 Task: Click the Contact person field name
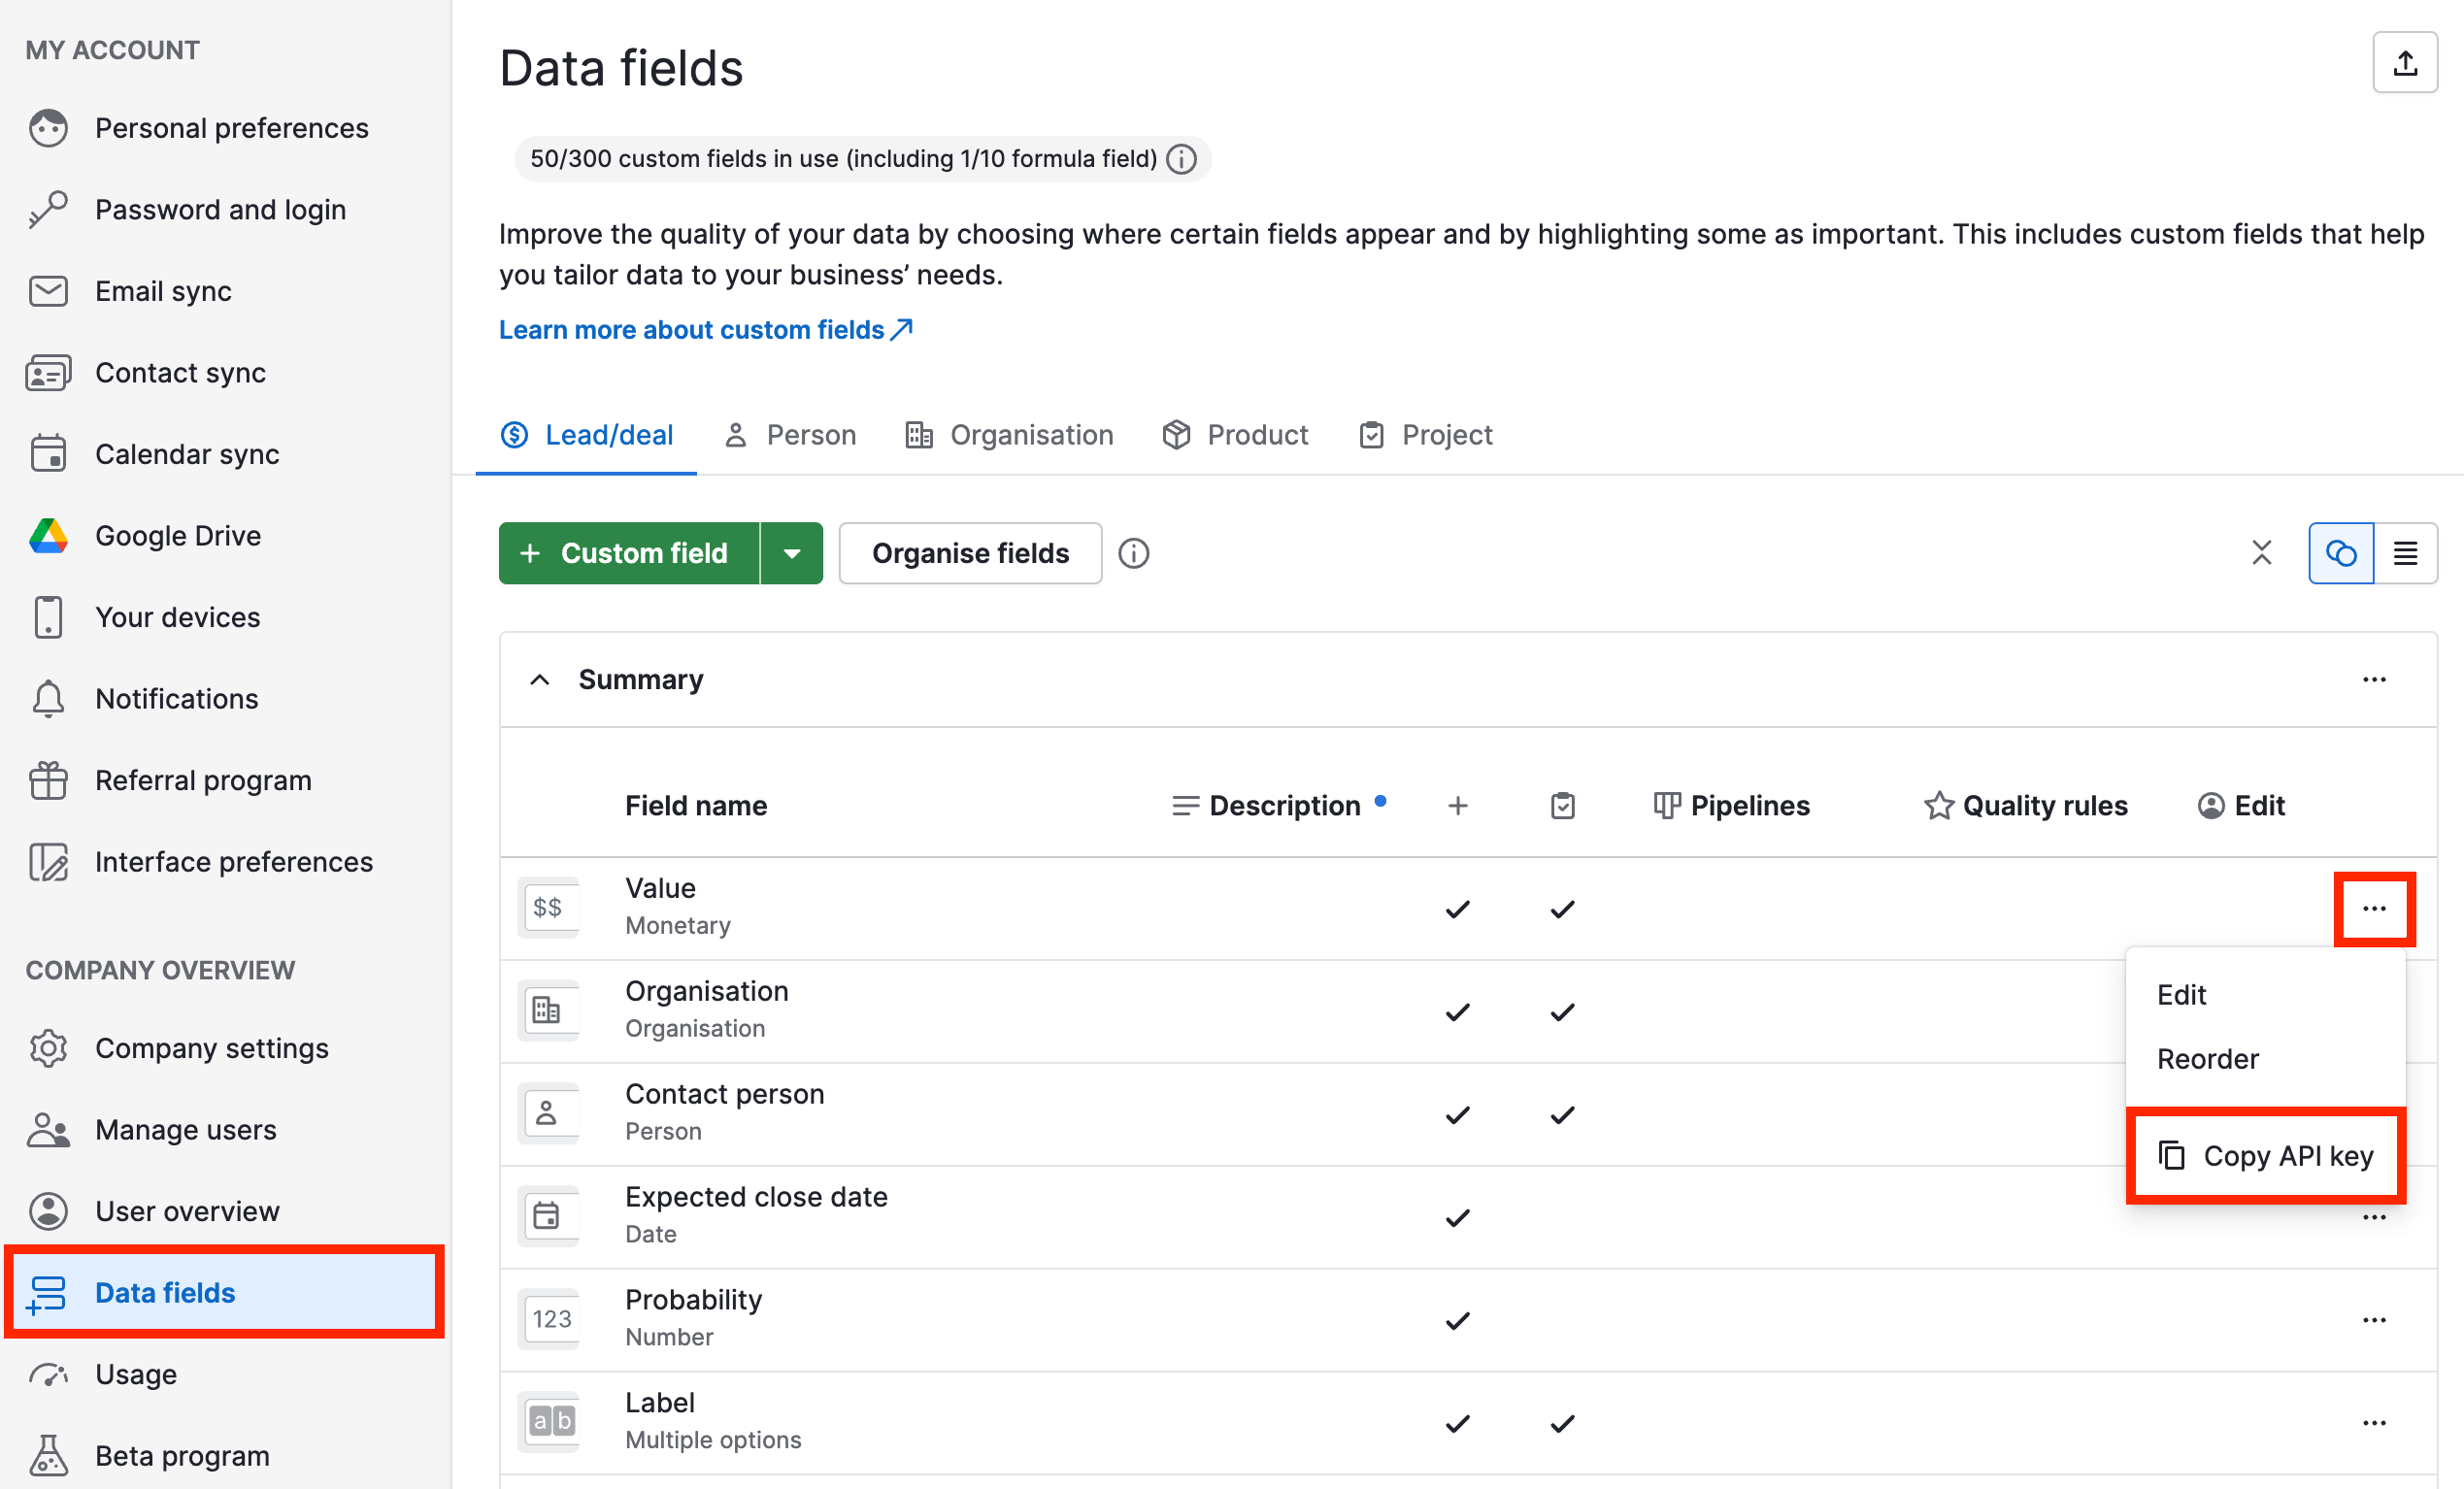(724, 1094)
